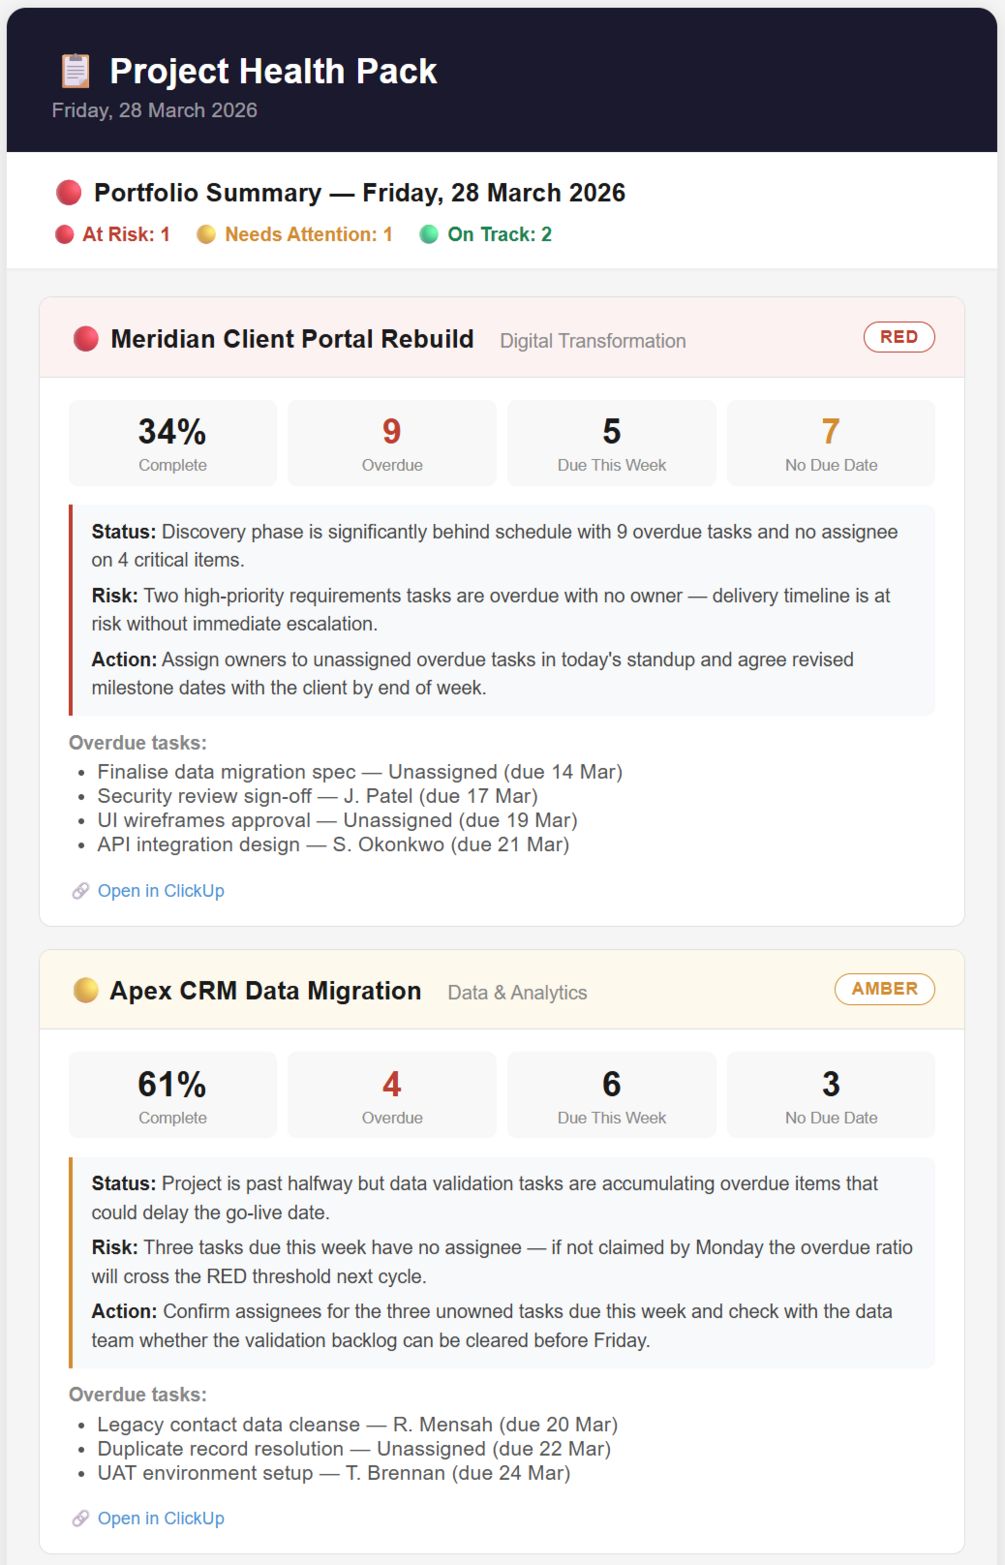This screenshot has width=1005, height=1565.
Task: Click the red dot next to At Risk
Action: pyautogui.click(x=64, y=234)
